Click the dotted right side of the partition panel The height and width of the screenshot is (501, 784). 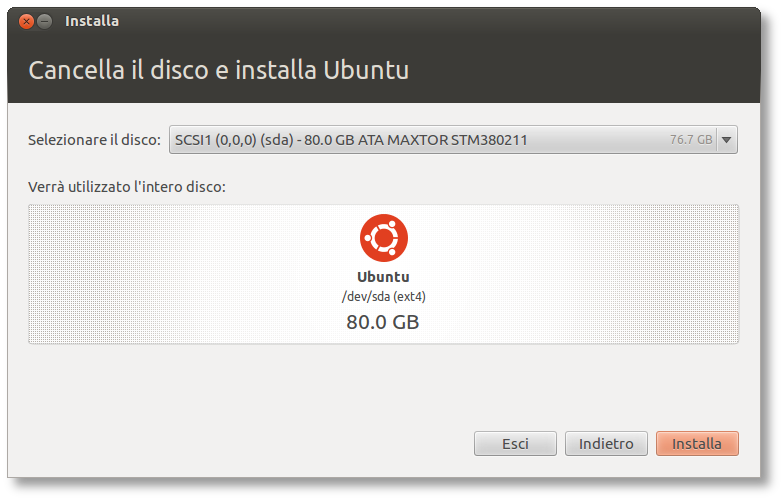pyautogui.click(x=620, y=274)
